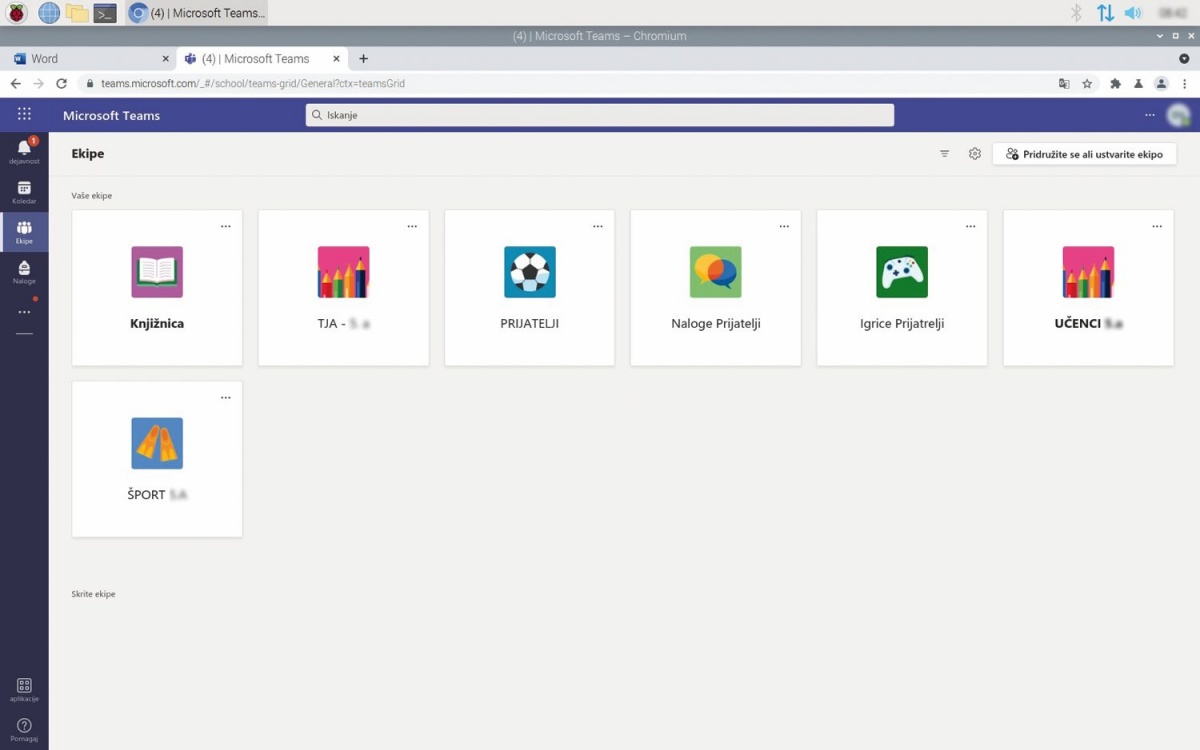Open more options for Knjižnica card
The image size is (1200, 750).
tap(225, 226)
